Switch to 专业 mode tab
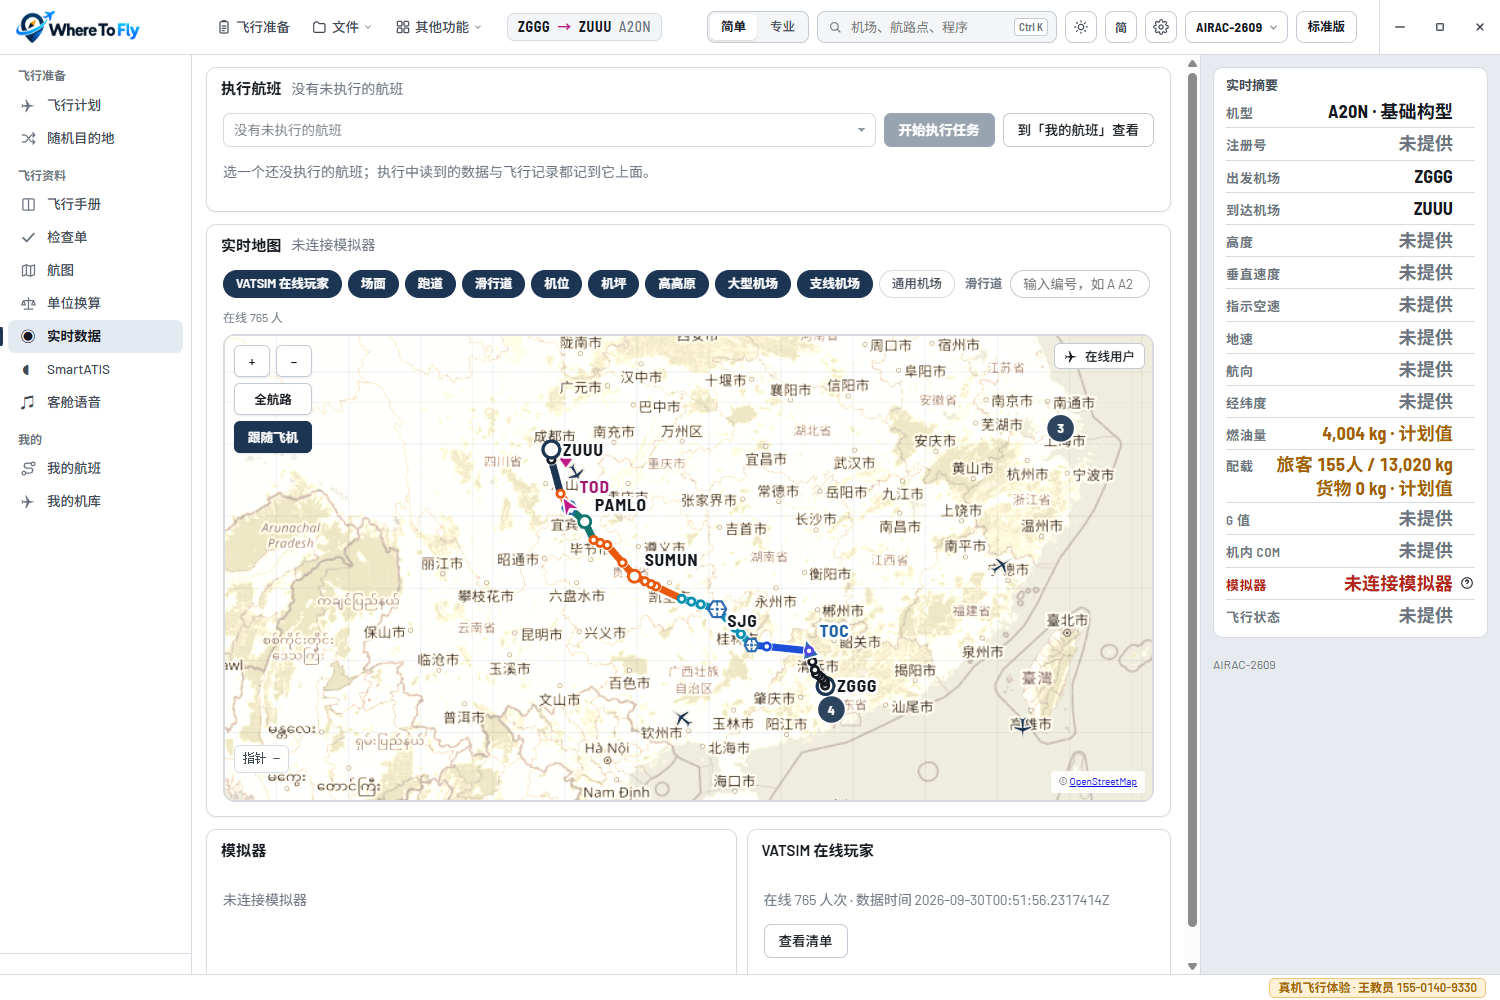The image size is (1500, 1000). [783, 27]
